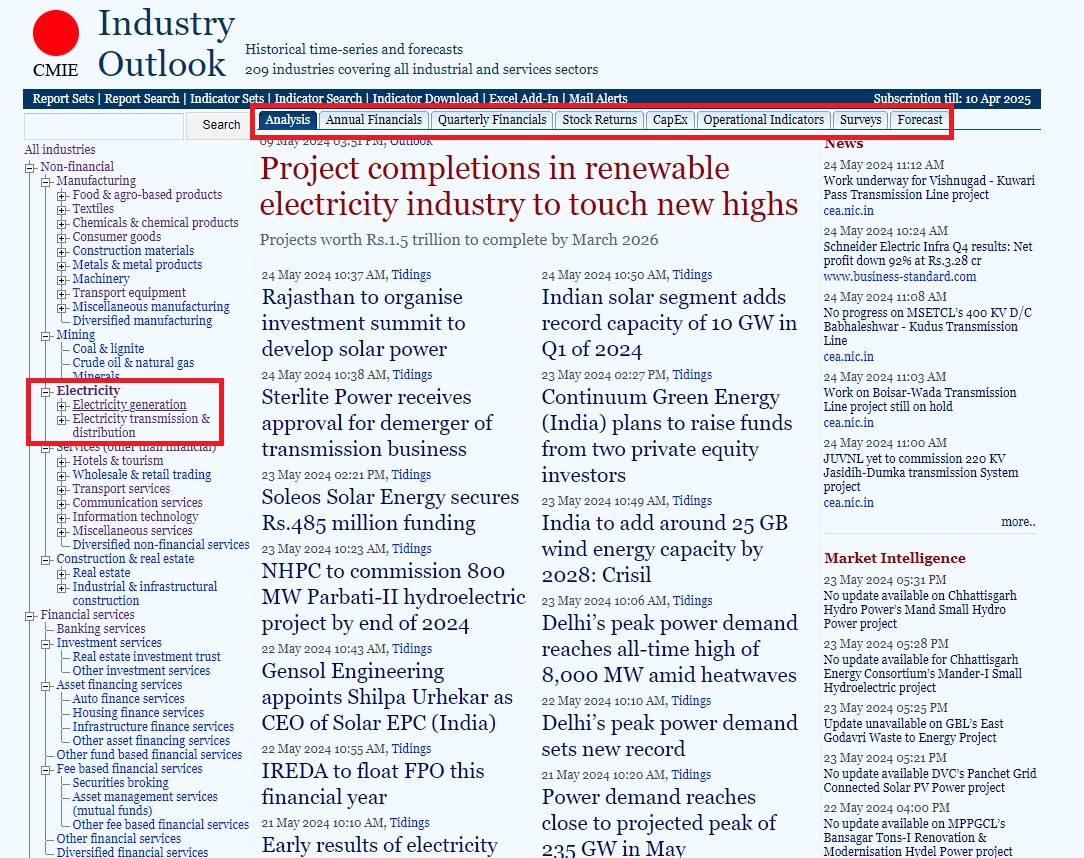Open the Stock Returns tab
This screenshot has width=1084, height=858.
pyautogui.click(x=599, y=120)
